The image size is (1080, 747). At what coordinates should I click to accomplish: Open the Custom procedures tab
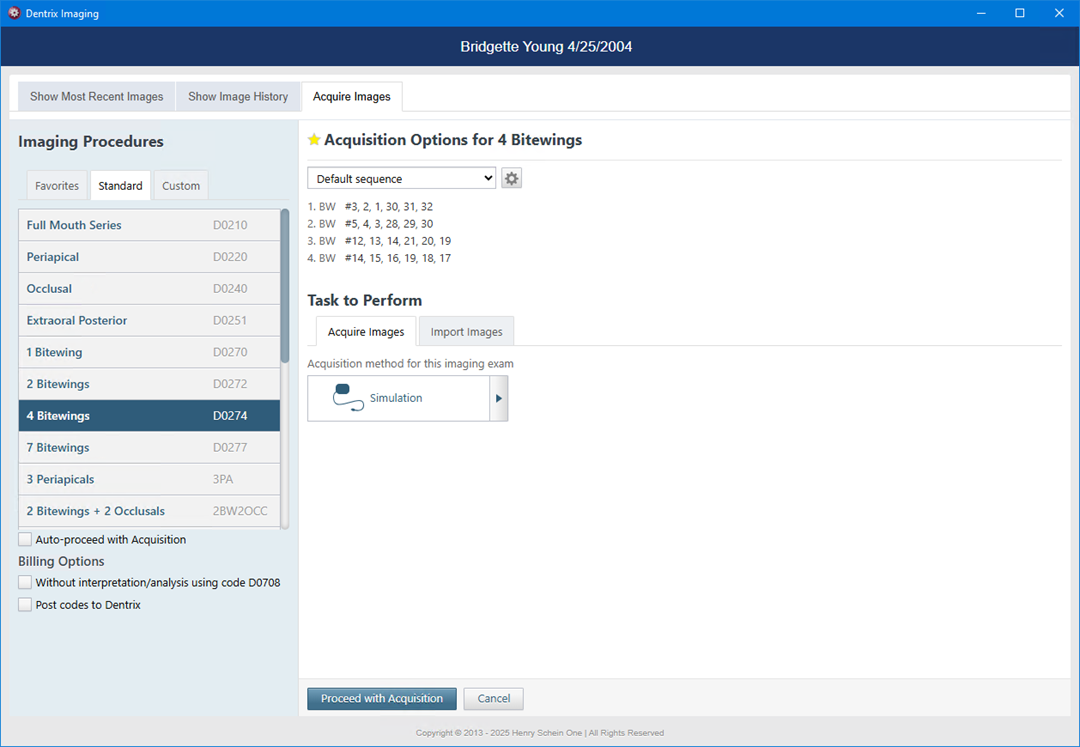(181, 186)
